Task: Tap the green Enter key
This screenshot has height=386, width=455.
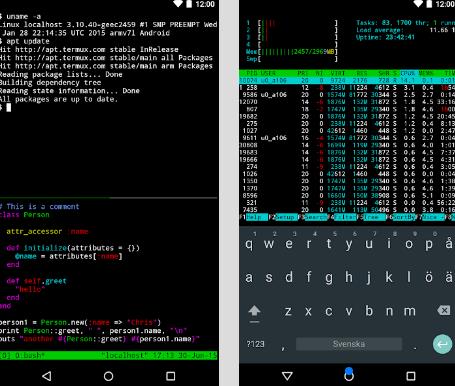Action: pyautogui.click(x=443, y=344)
